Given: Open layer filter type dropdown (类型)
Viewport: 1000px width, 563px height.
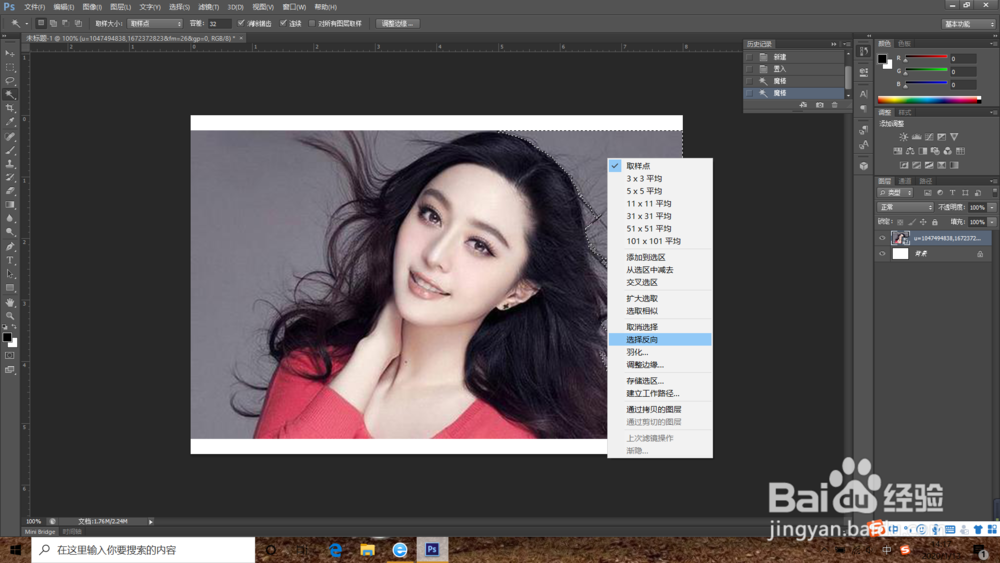Looking at the screenshot, I should tap(895, 193).
